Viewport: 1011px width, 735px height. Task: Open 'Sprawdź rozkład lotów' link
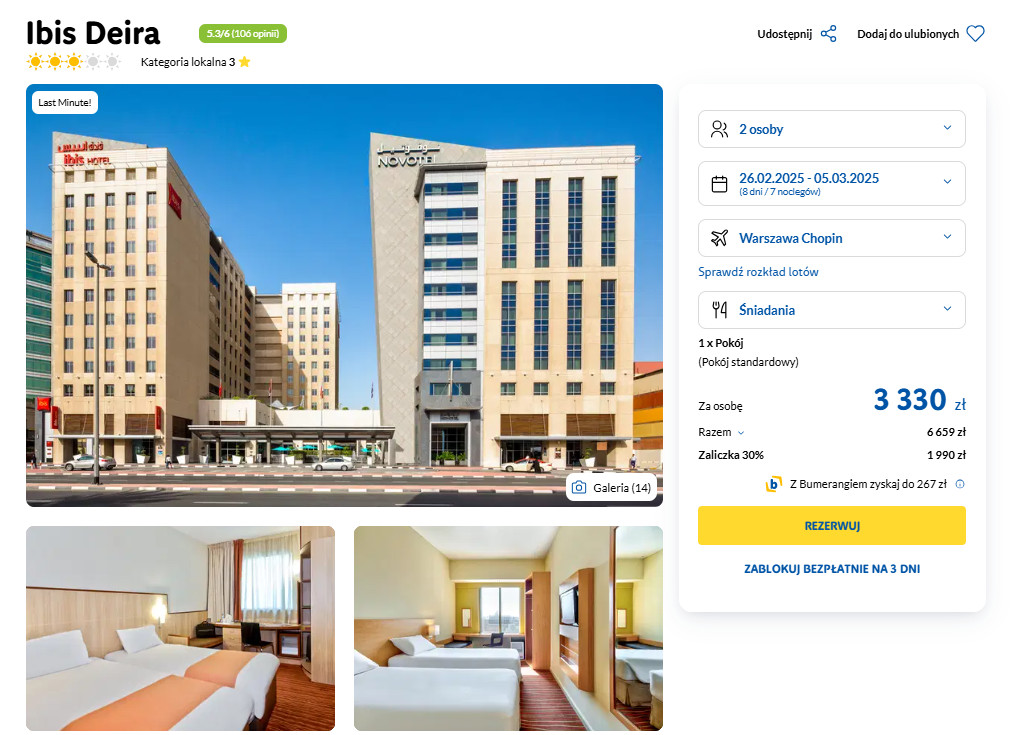pos(758,272)
